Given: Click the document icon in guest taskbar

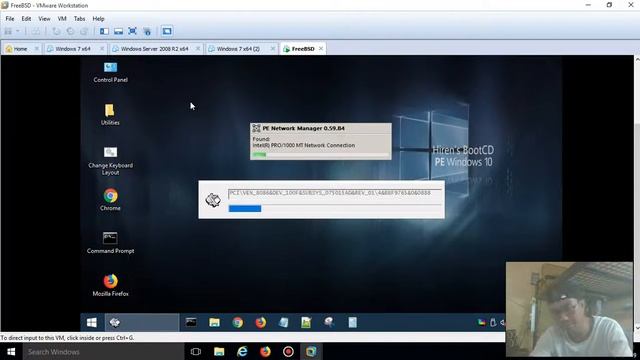Looking at the screenshot, I should (352, 322).
